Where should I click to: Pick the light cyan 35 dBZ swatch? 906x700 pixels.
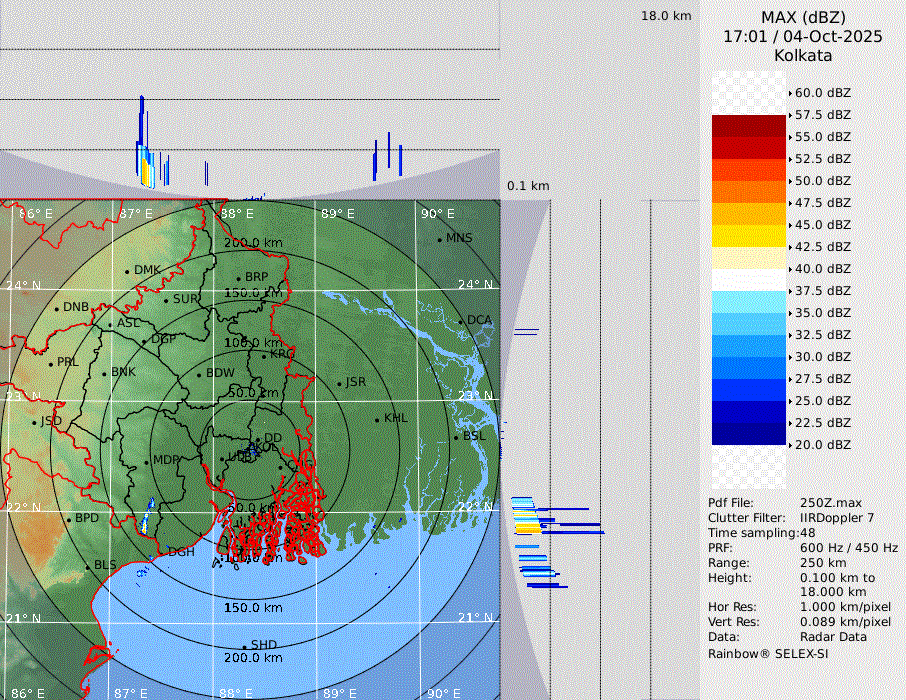click(x=748, y=302)
